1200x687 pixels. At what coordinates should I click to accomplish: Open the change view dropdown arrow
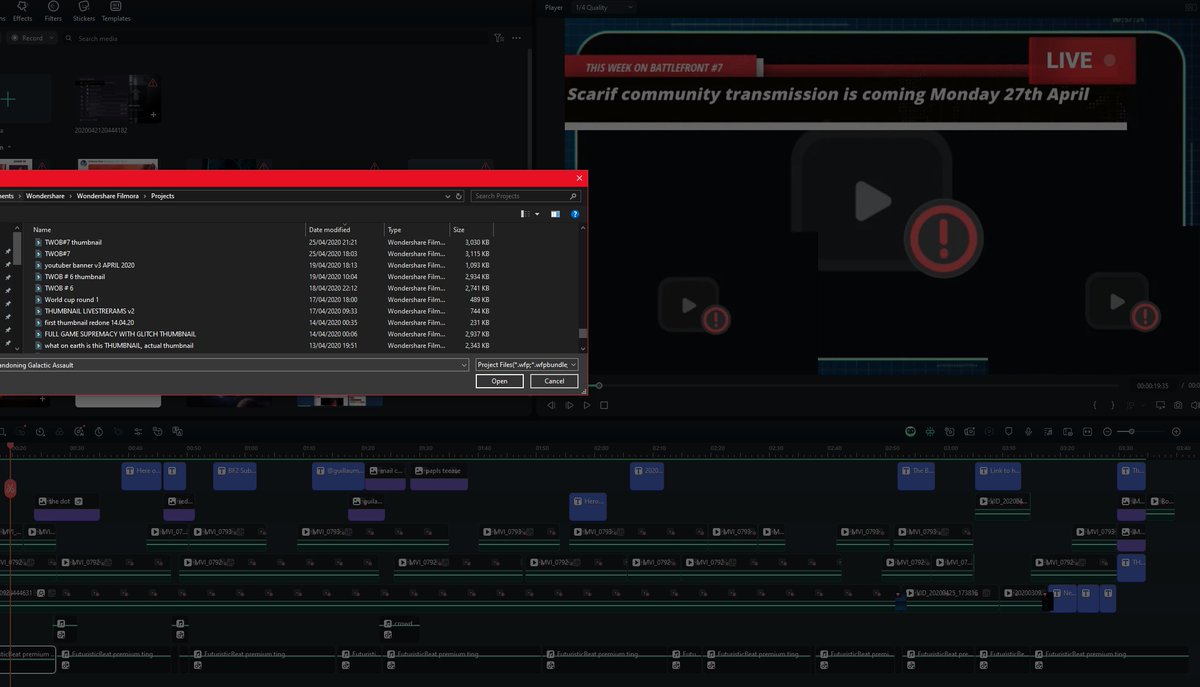[537, 214]
